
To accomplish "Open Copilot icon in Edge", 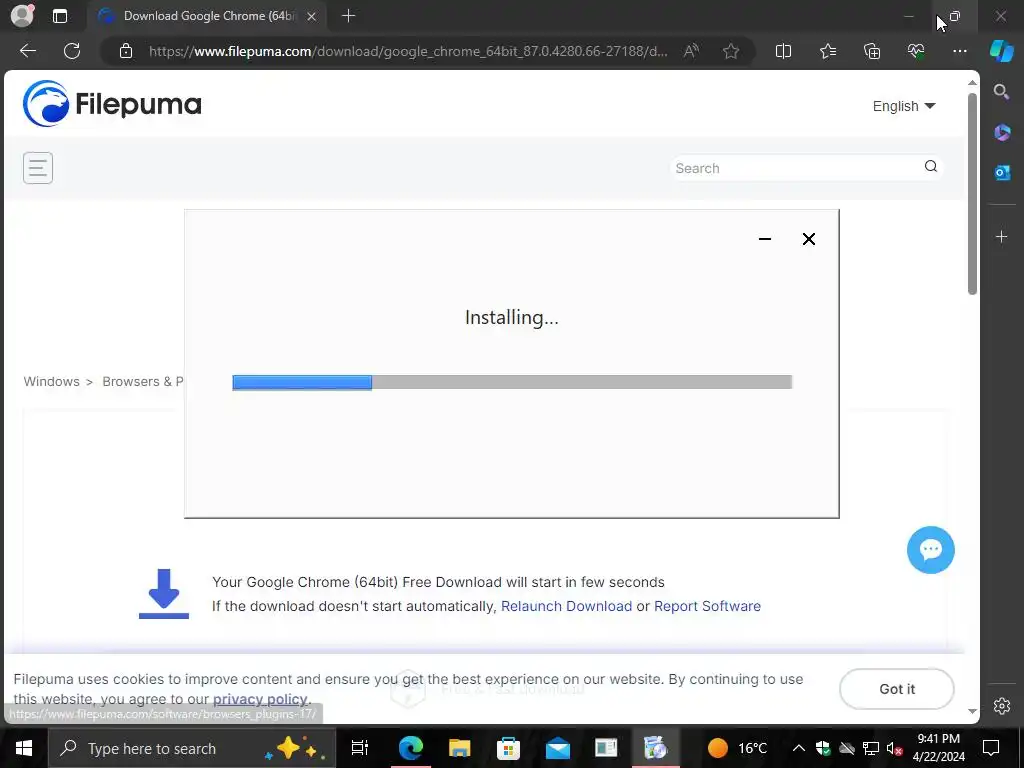I will click(x=1002, y=51).
